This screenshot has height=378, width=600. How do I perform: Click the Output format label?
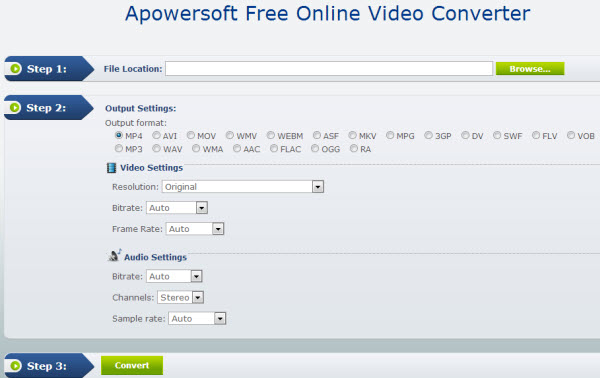pyautogui.click(x=136, y=123)
